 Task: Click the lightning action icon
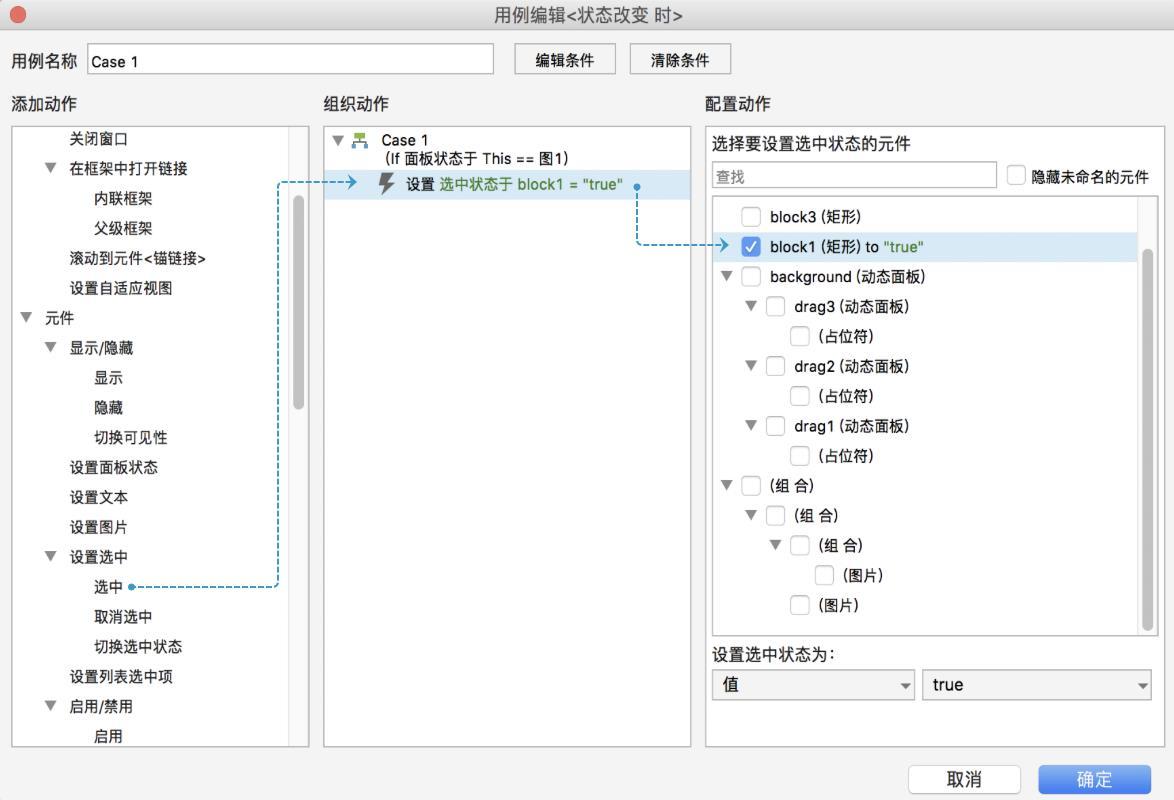click(386, 184)
